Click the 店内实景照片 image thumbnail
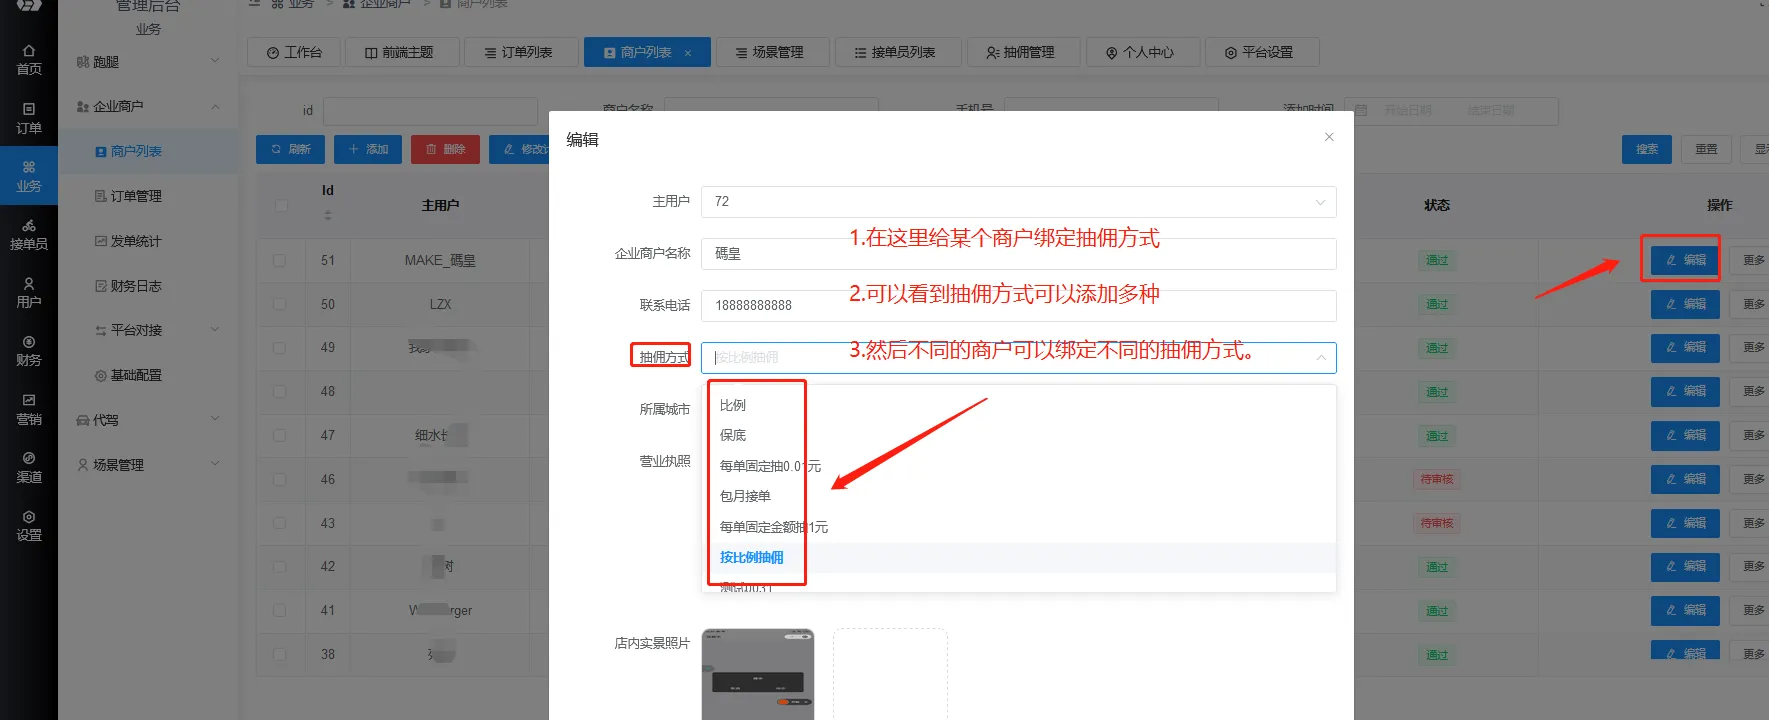Viewport: 1769px width, 720px height. tap(758, 674)
